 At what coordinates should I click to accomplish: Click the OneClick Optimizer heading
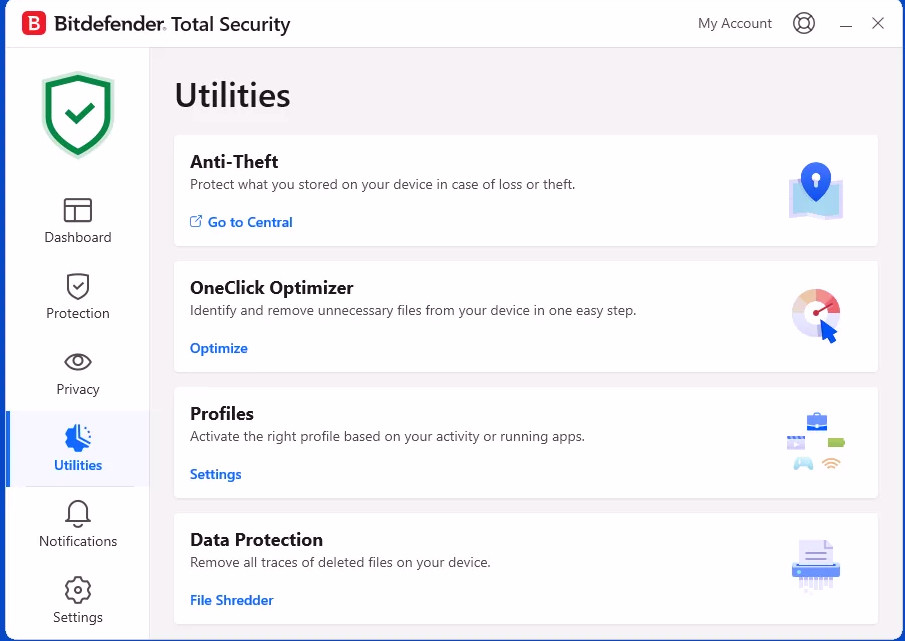point(271,288)
